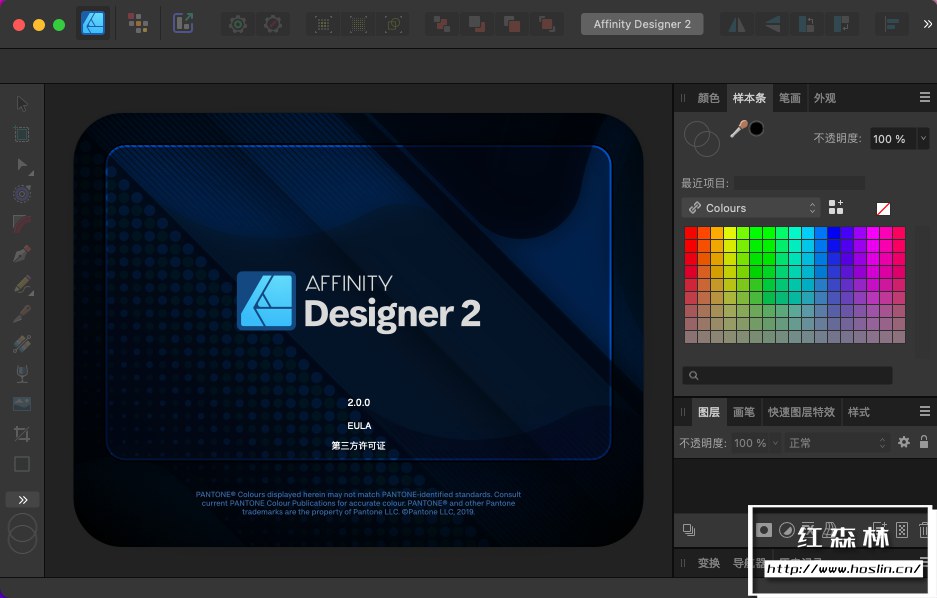Click the Rotate Anticlockwise toolbar icon
The width and height of the screenshot is (937, 598).
(x=807, y=24)
